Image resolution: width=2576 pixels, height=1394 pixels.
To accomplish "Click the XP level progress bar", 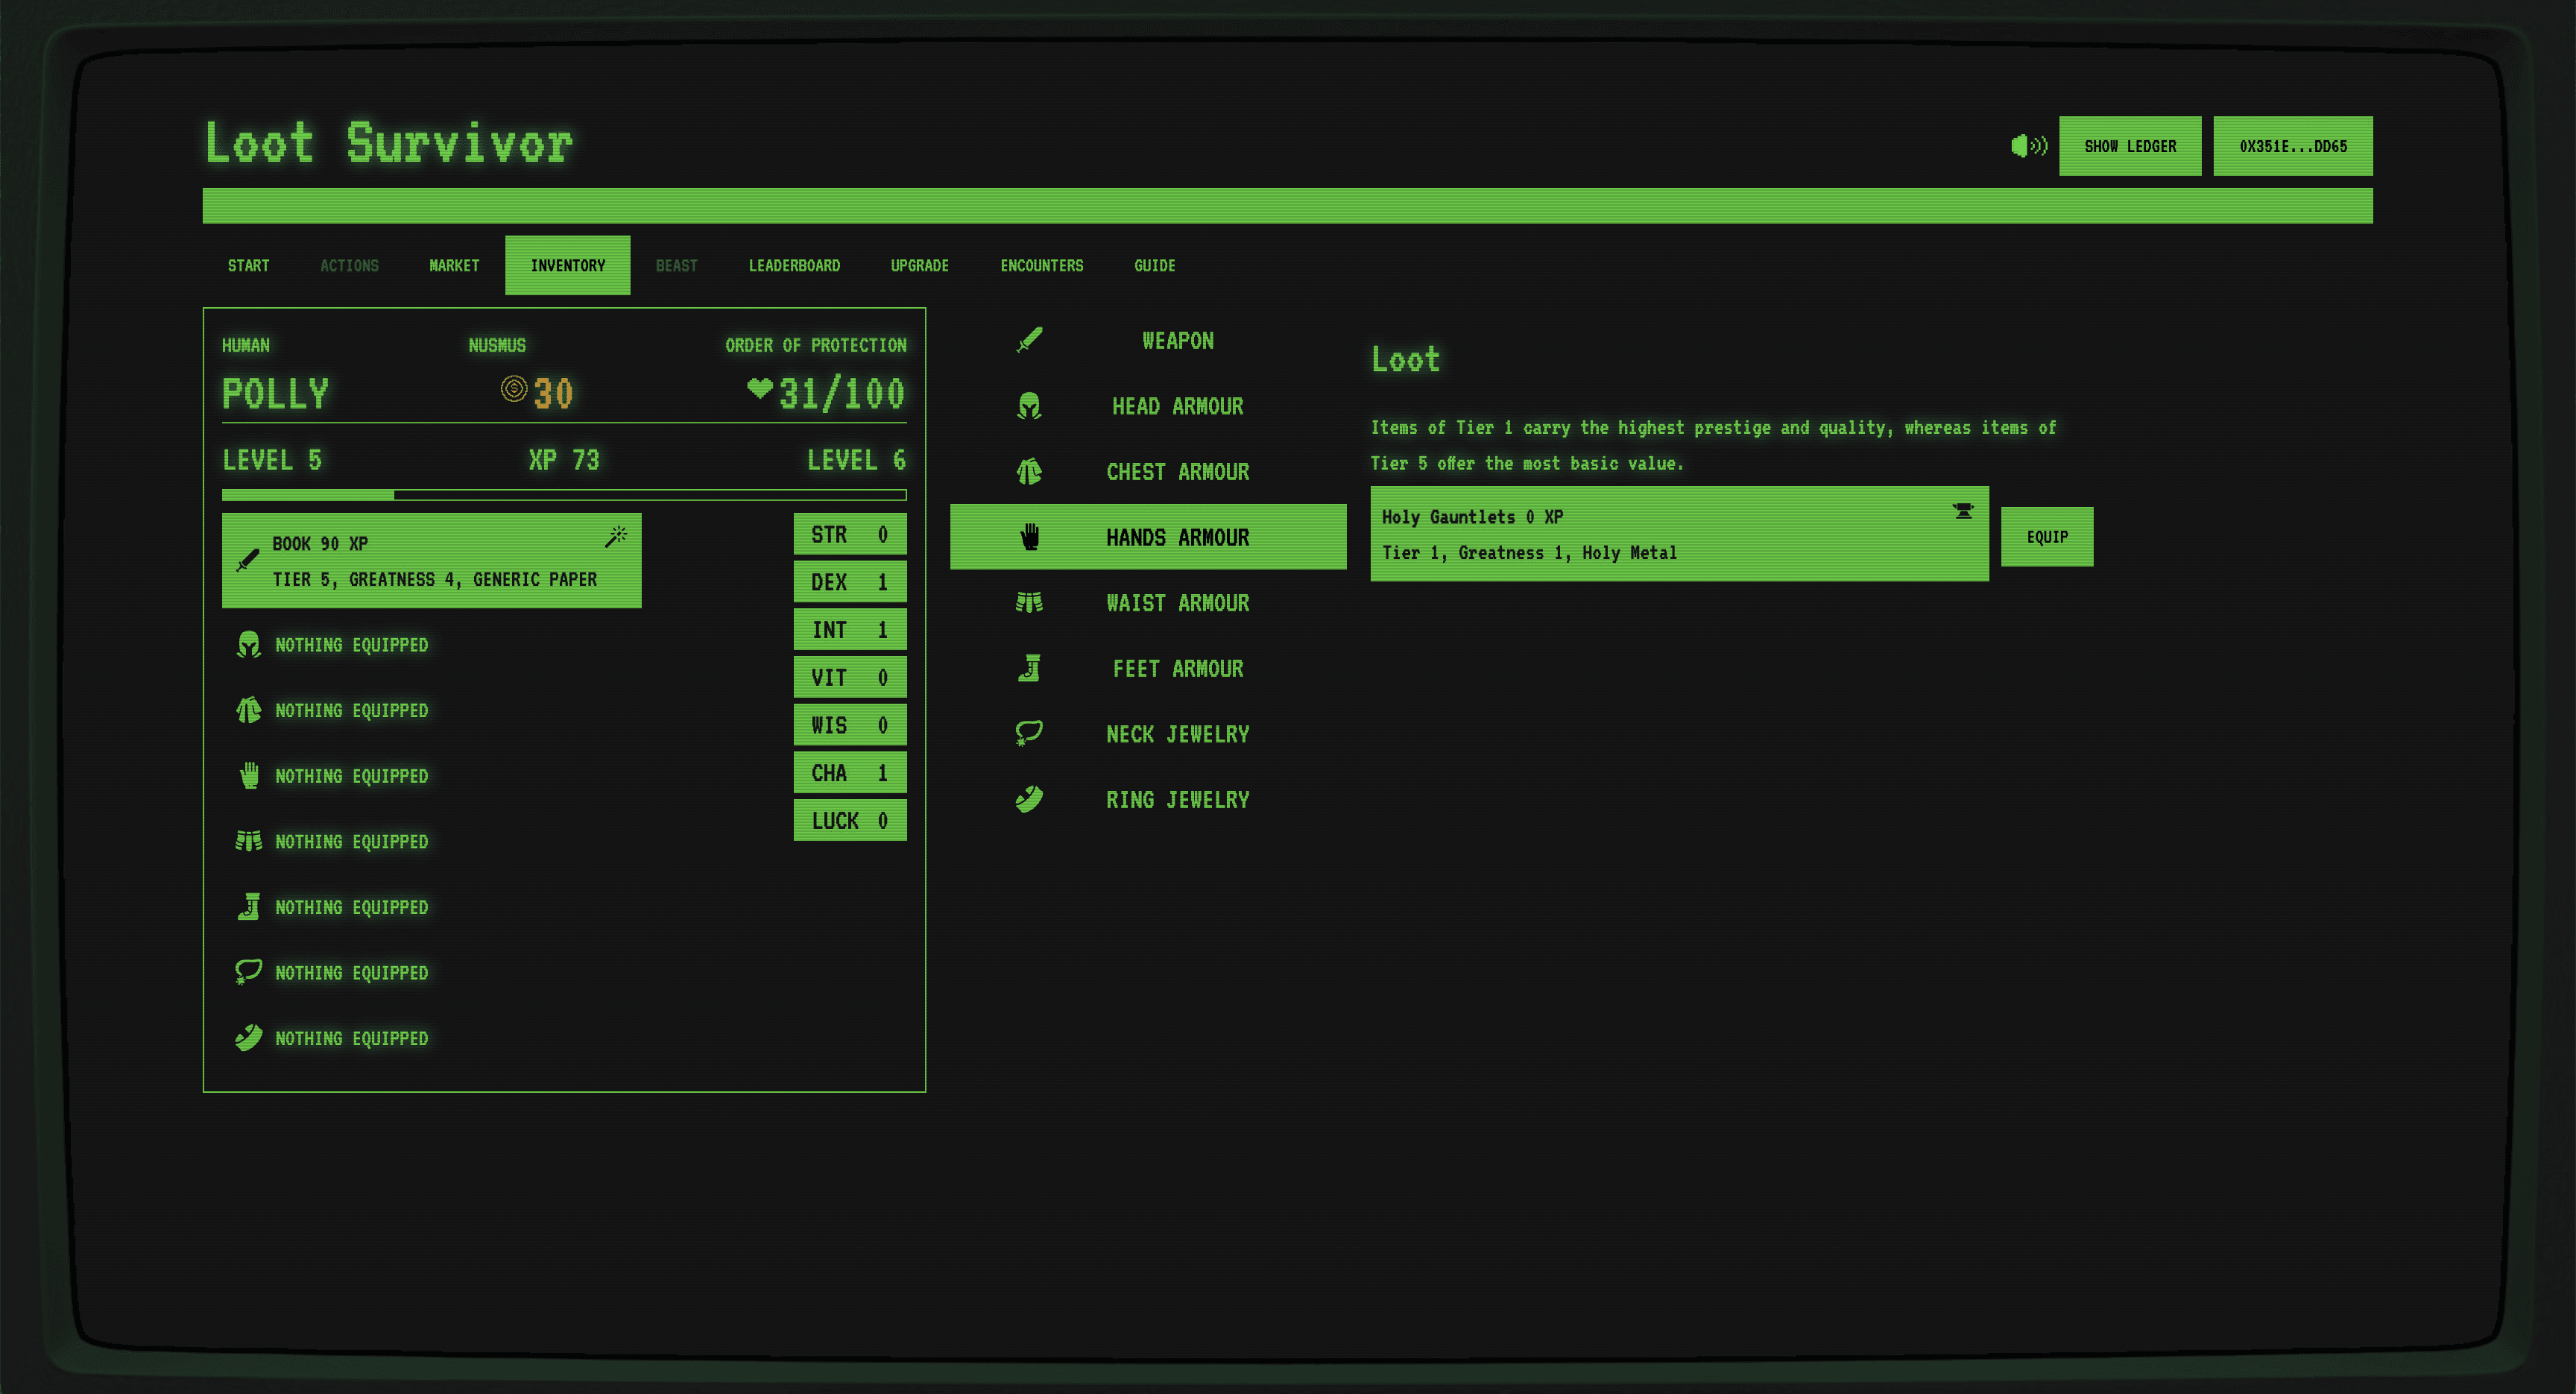I will click(x=564, y=494).
